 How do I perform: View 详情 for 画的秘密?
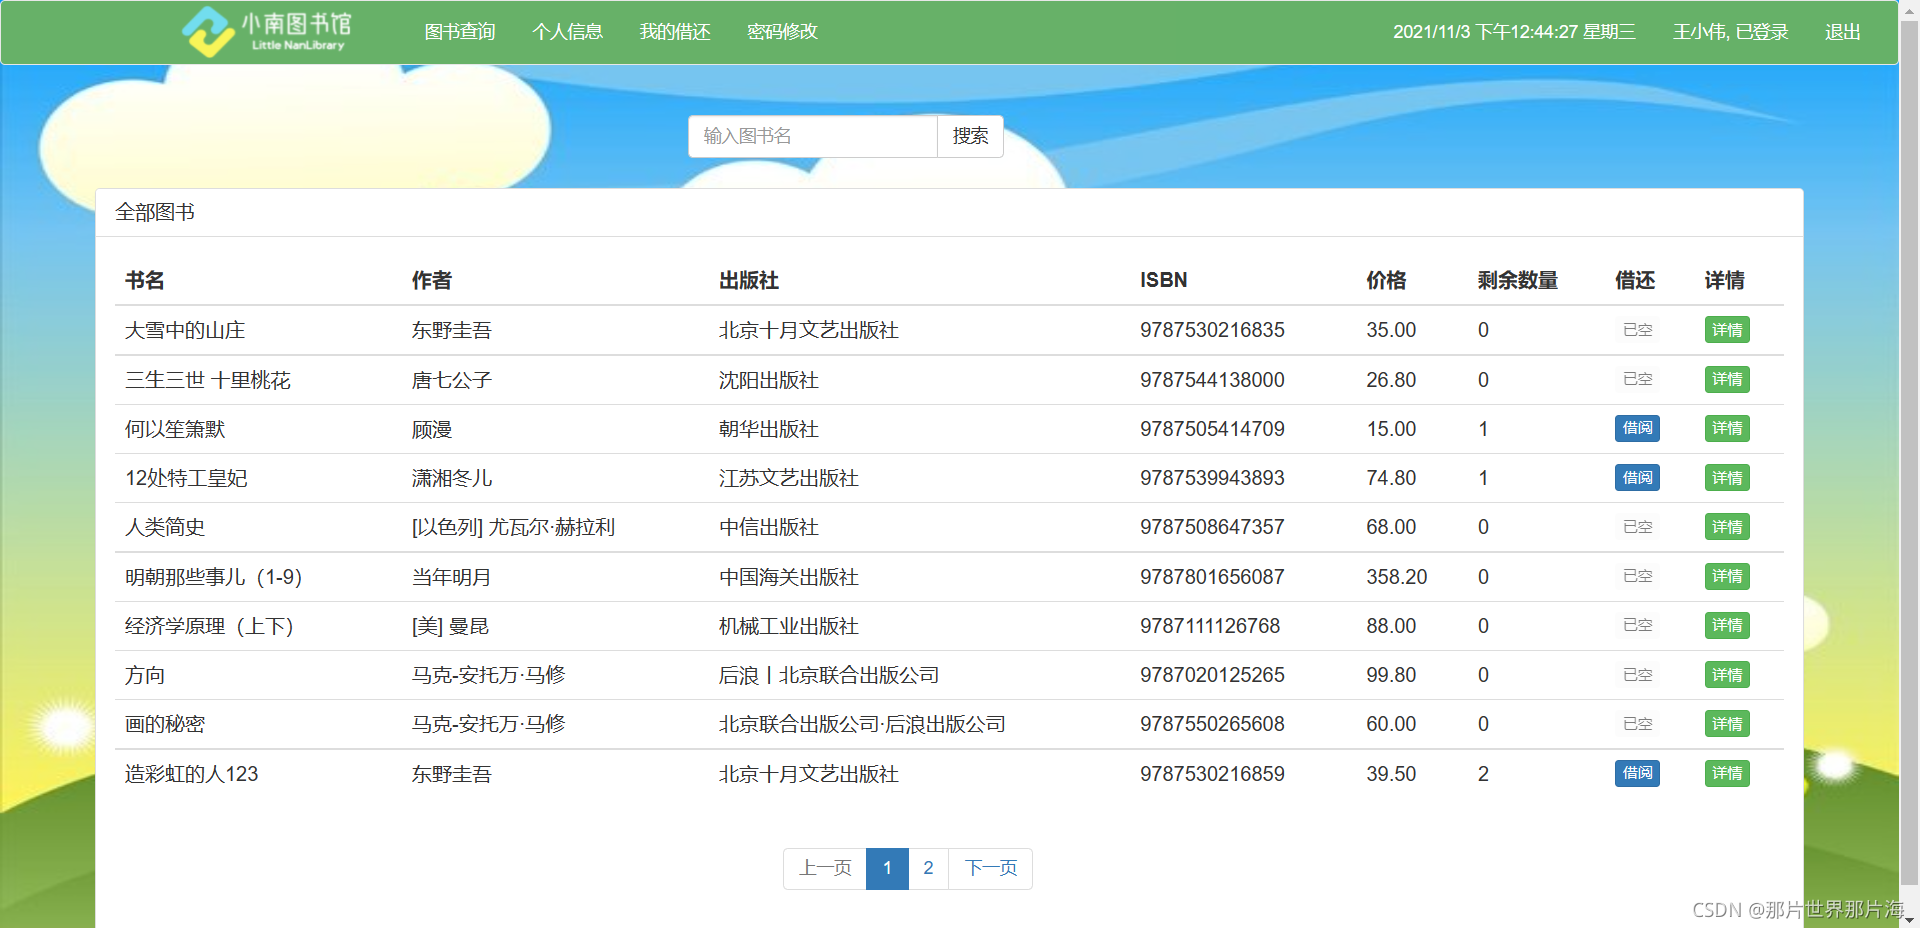point(1727,724)
